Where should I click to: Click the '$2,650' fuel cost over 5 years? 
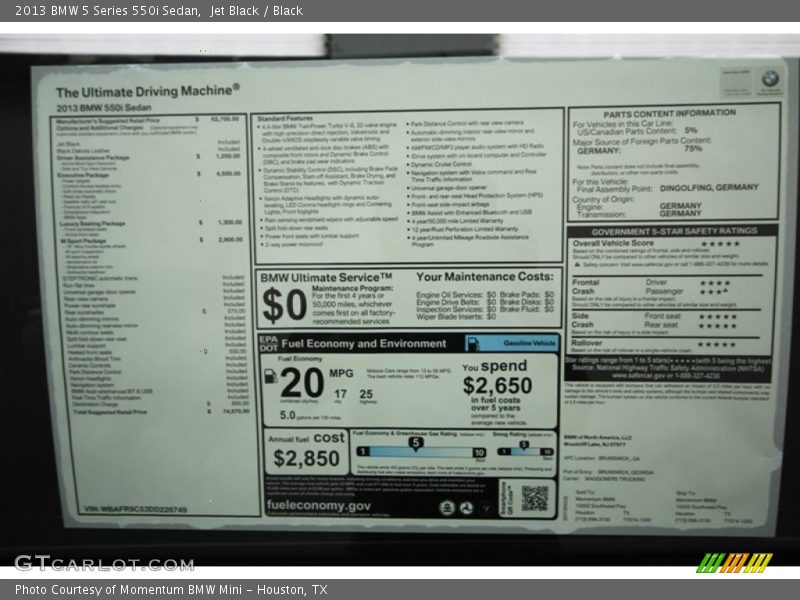coord(497,385)
